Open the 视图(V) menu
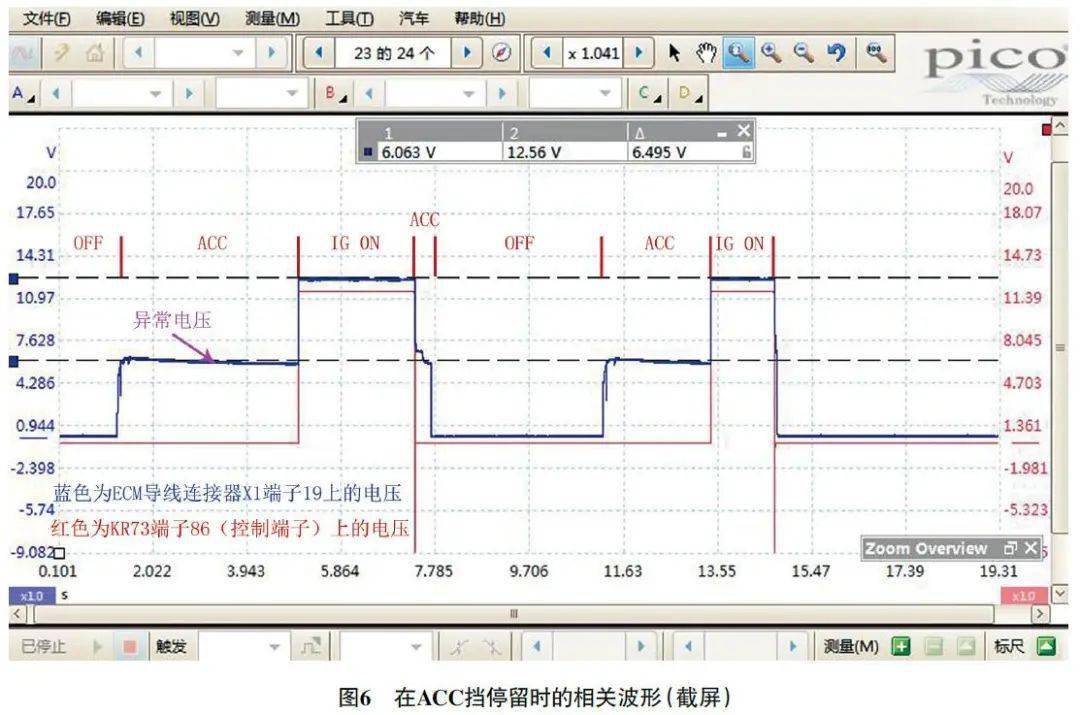 click(x=195, y=19)
